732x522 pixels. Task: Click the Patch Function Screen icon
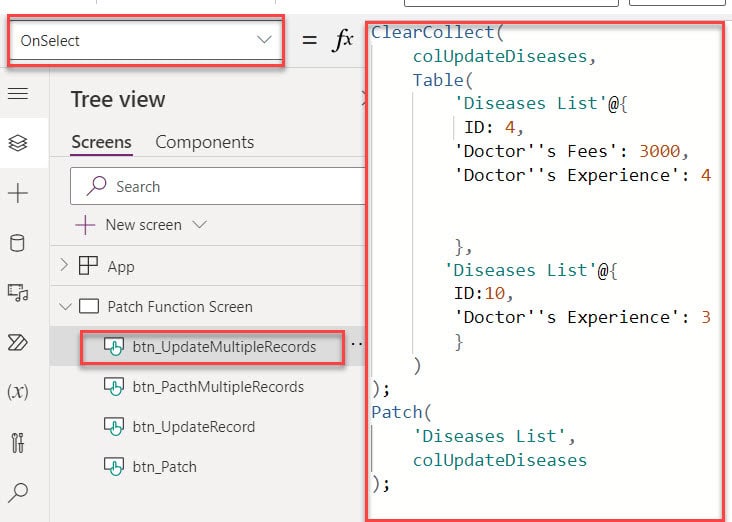point(89,307)
